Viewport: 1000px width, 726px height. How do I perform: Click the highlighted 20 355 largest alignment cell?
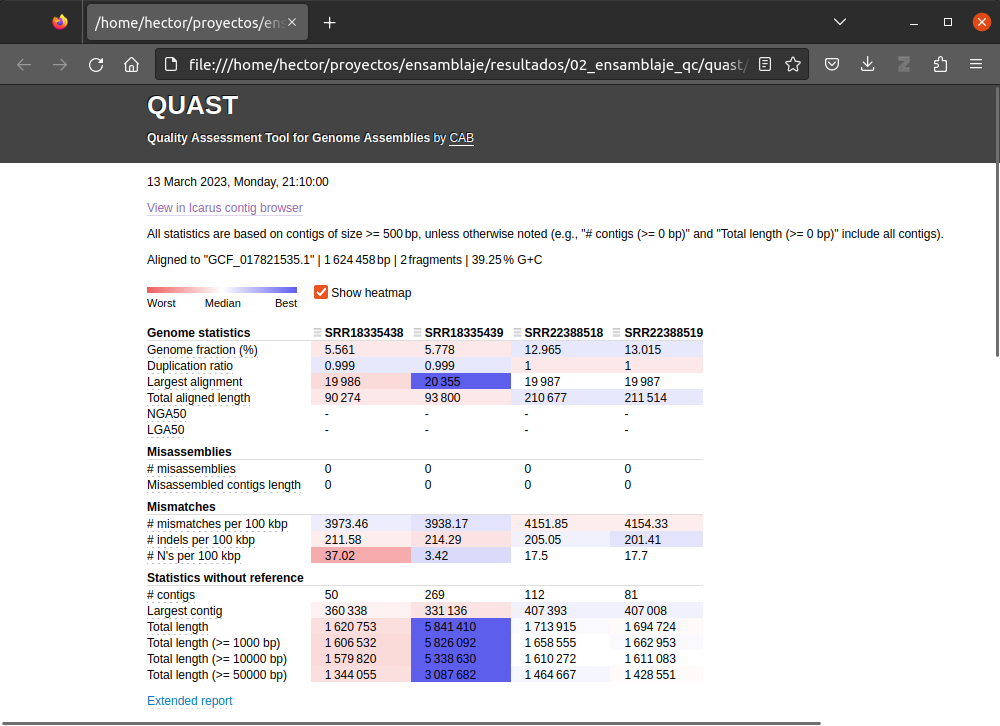pos(461,382)
